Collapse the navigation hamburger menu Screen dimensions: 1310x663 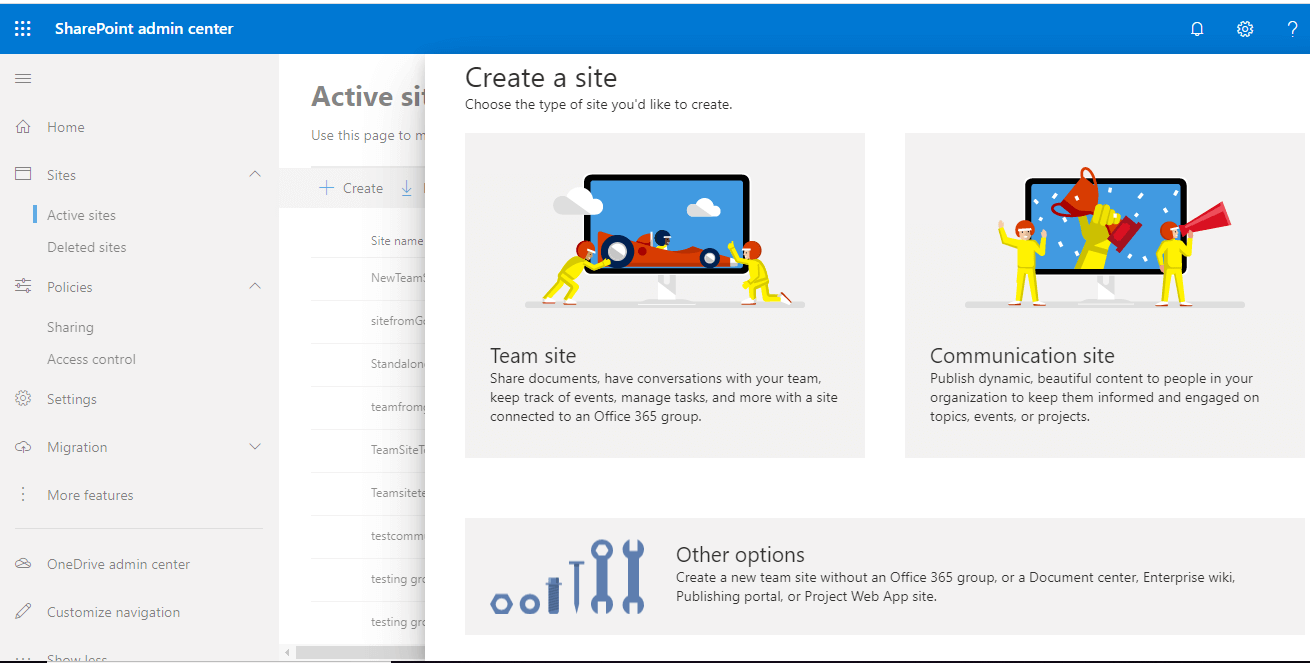click(23, 78)
